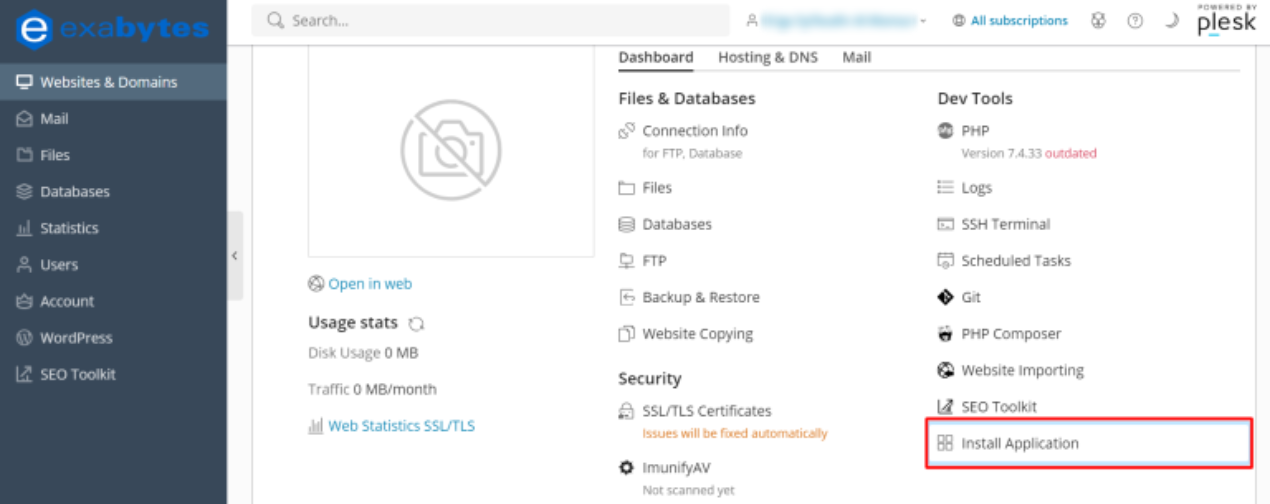Open SSH Terminal
Viewport: 1270px width, 504px height.
click(1006, 224)
